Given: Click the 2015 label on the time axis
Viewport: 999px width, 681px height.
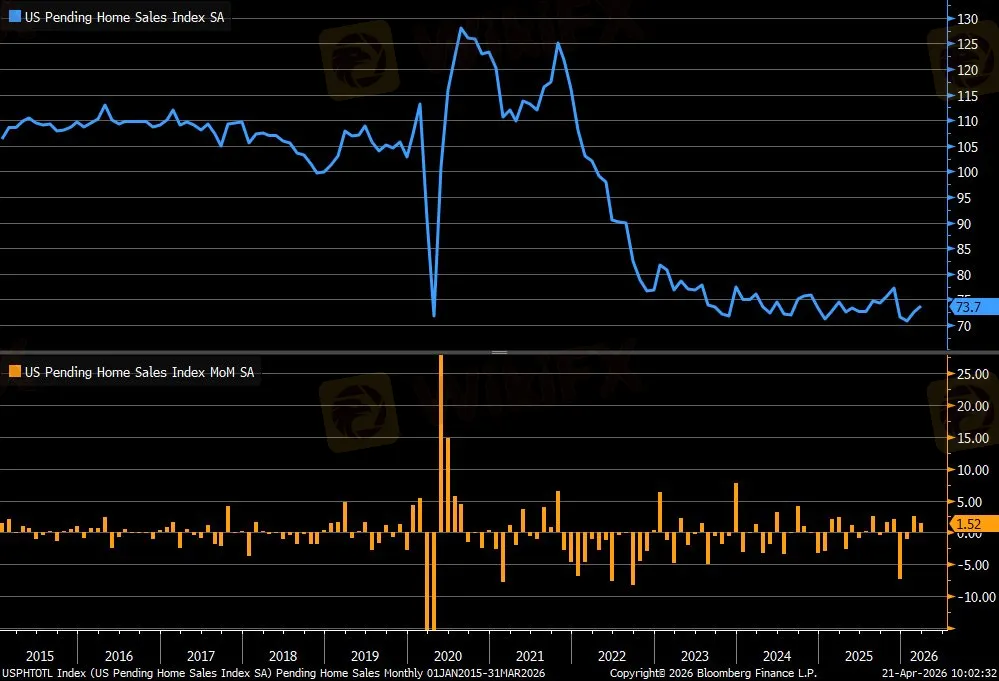Looking at the screenshot, I should [x=40, y=656].
